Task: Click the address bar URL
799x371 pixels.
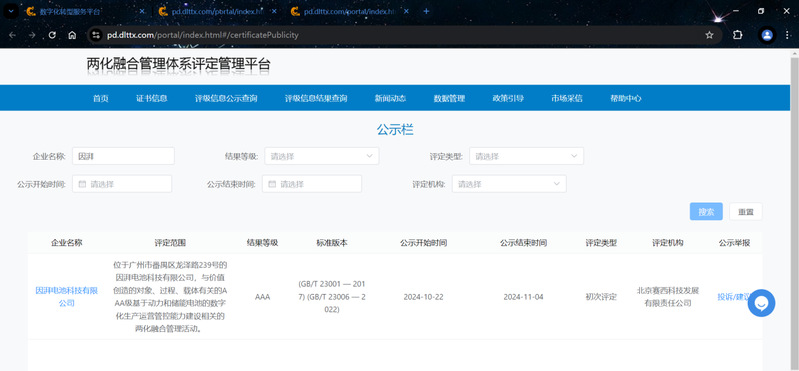Action: click(202, 35)
